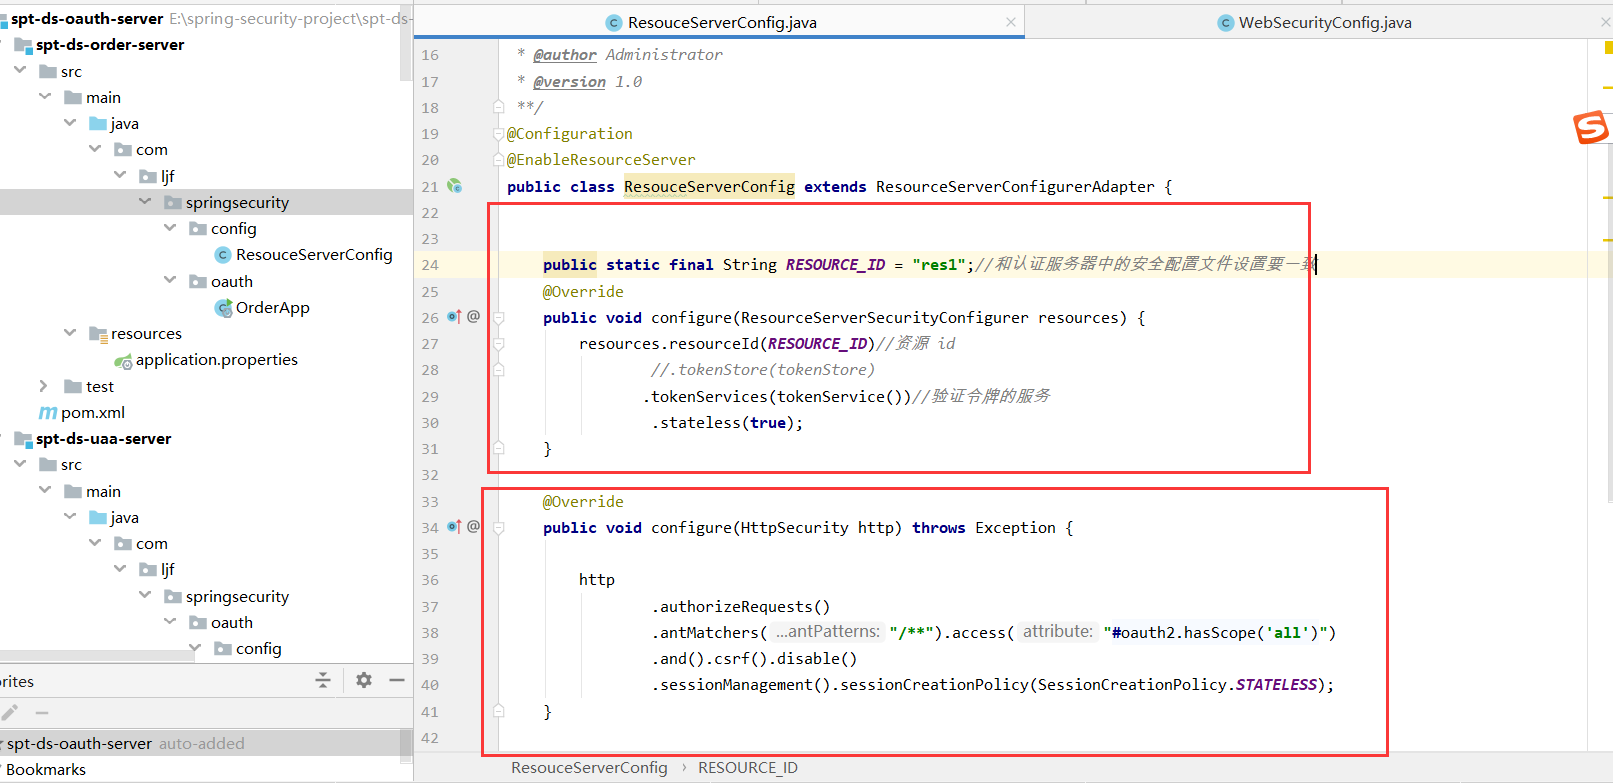Click the Spring bean gutter icon on line 21
This screenshot has height=783, width=1613.
[x=454, y=185]
